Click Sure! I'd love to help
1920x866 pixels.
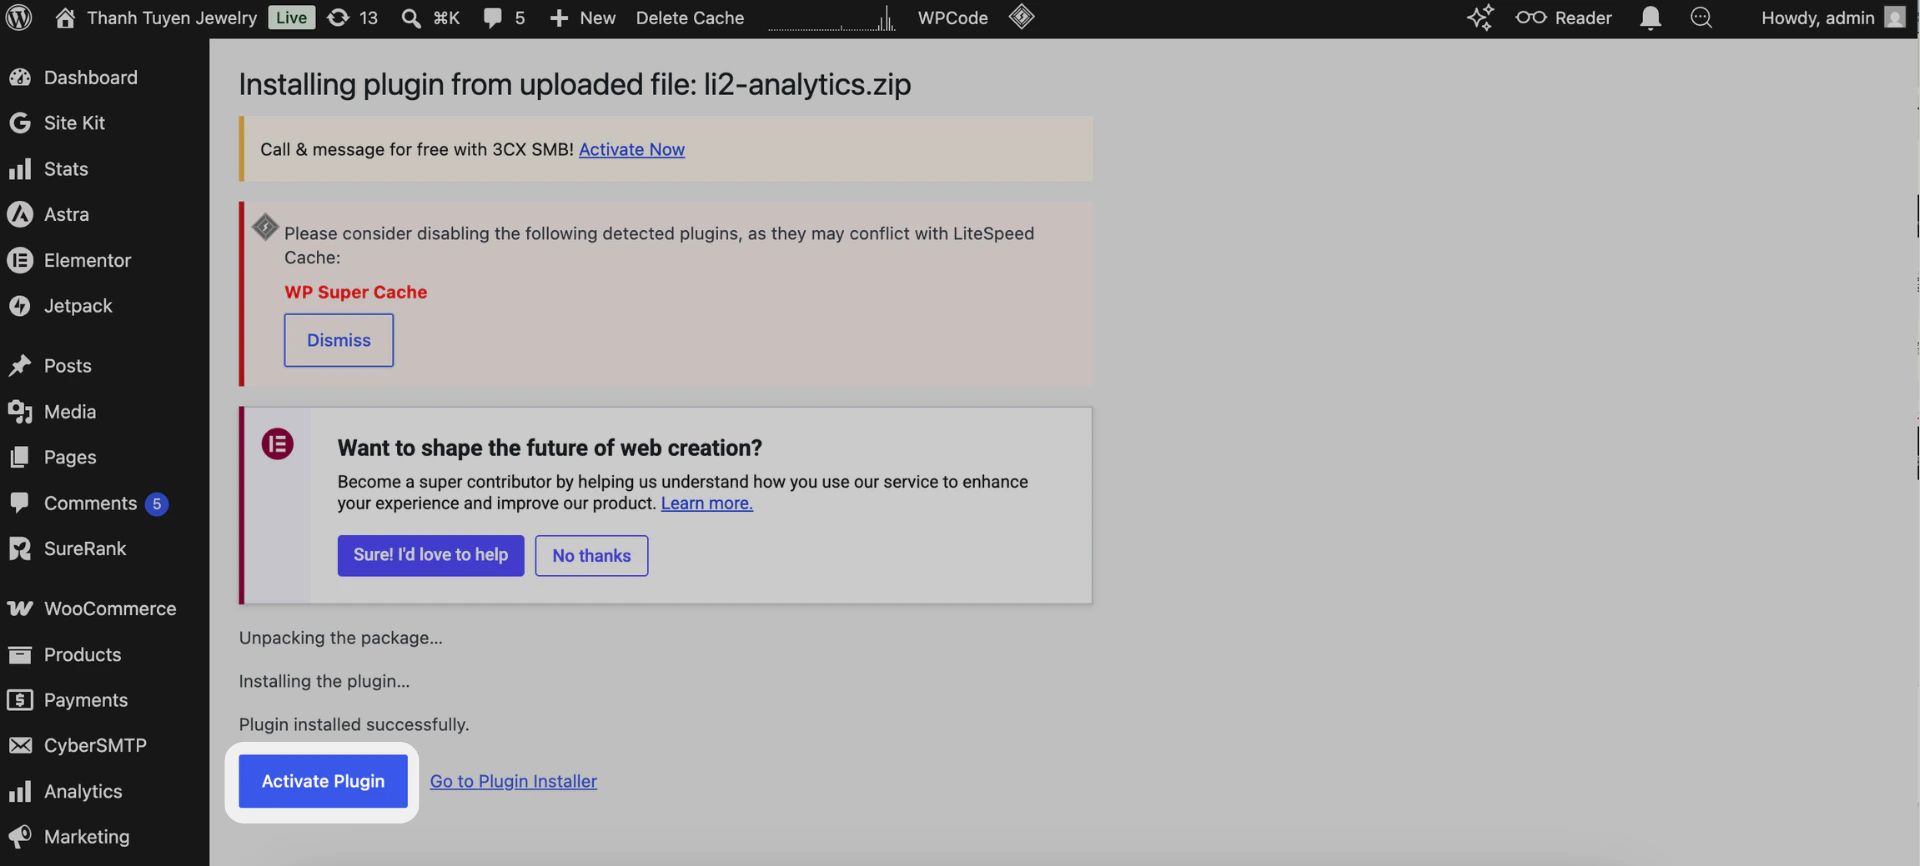coord(430,555)
